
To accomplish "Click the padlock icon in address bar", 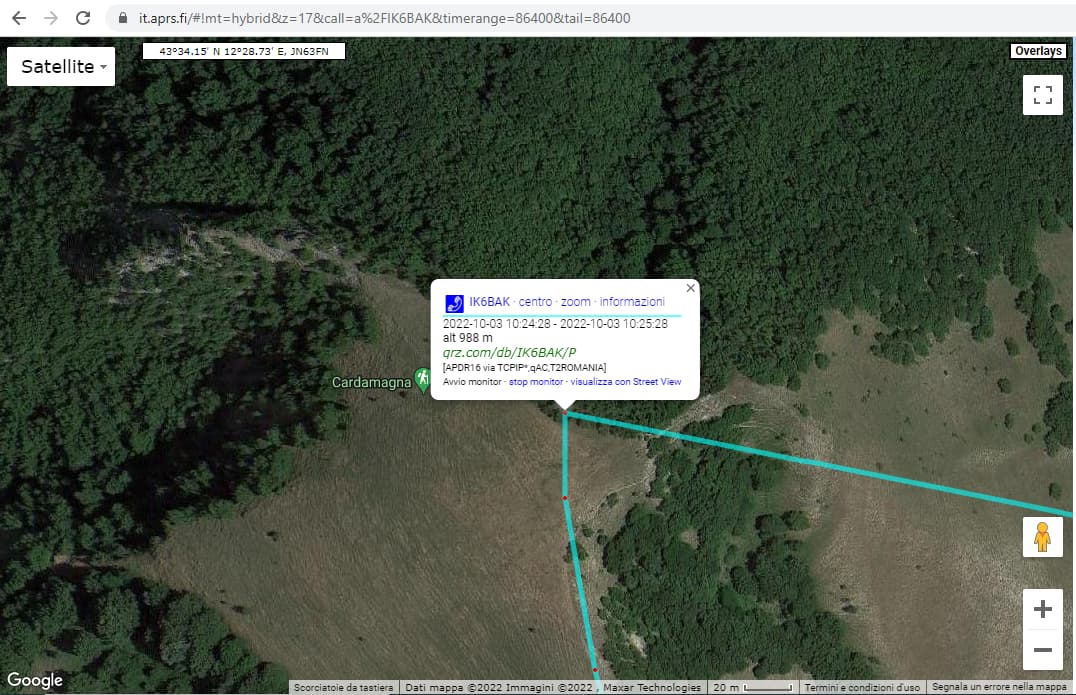I will [123, 18].
